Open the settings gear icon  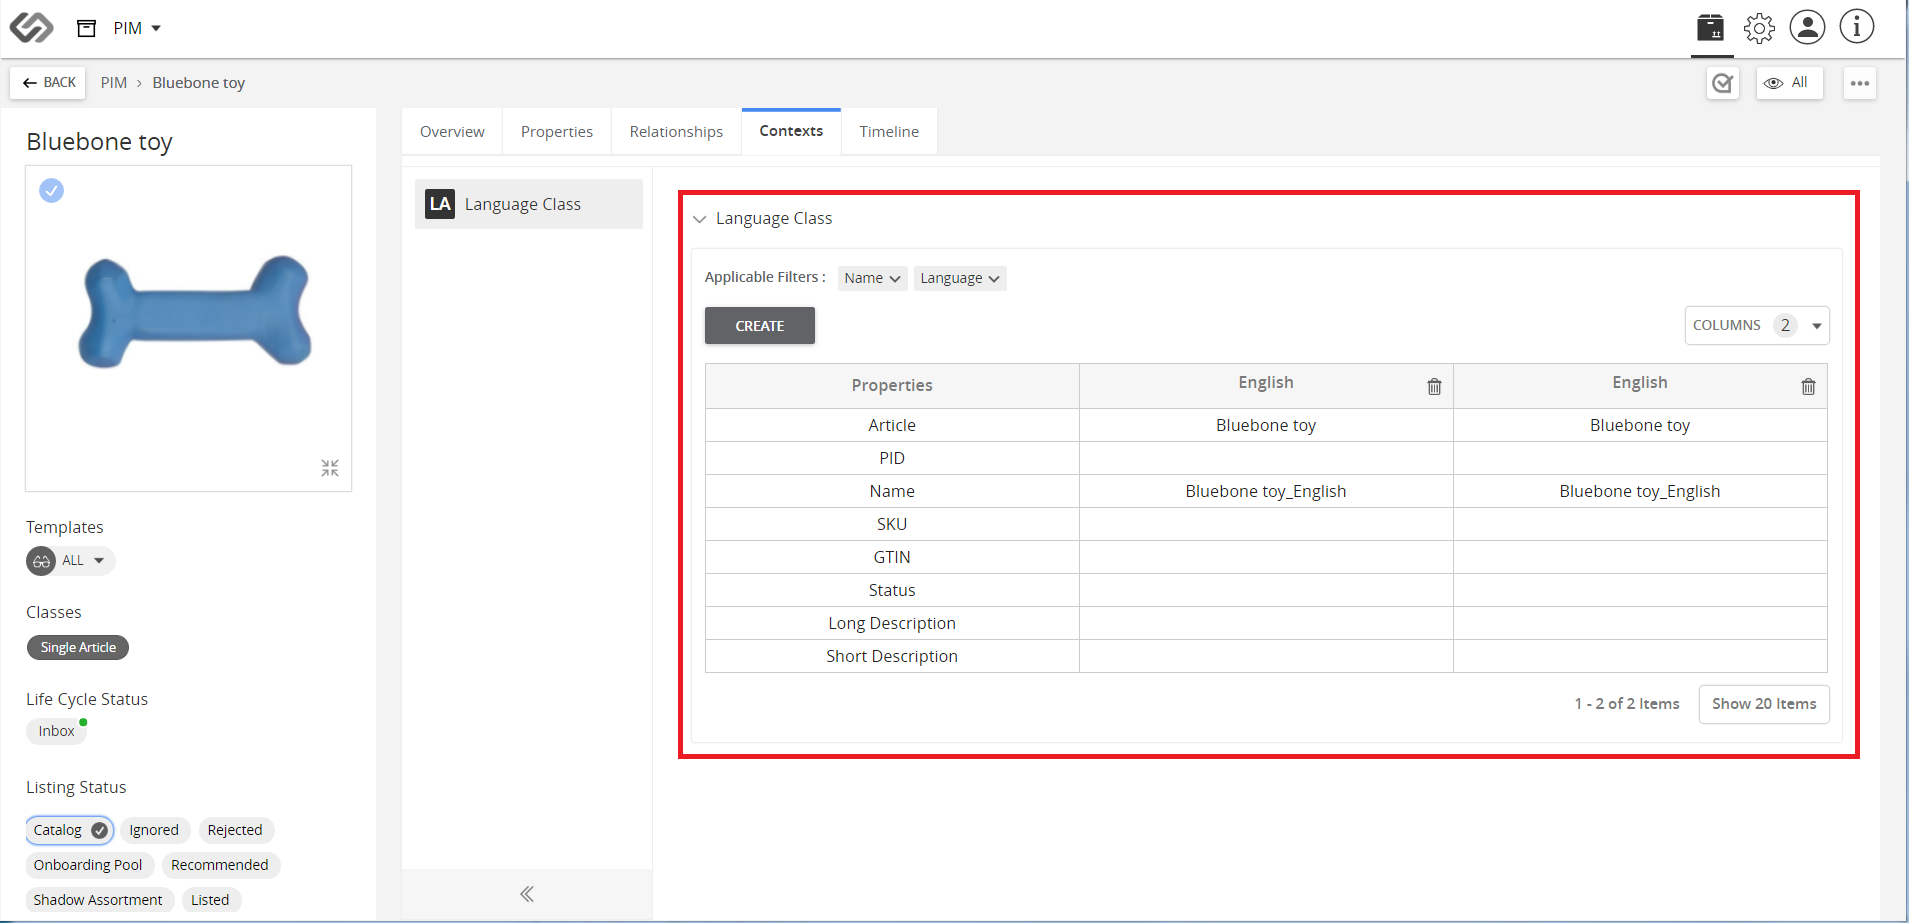1759,28
